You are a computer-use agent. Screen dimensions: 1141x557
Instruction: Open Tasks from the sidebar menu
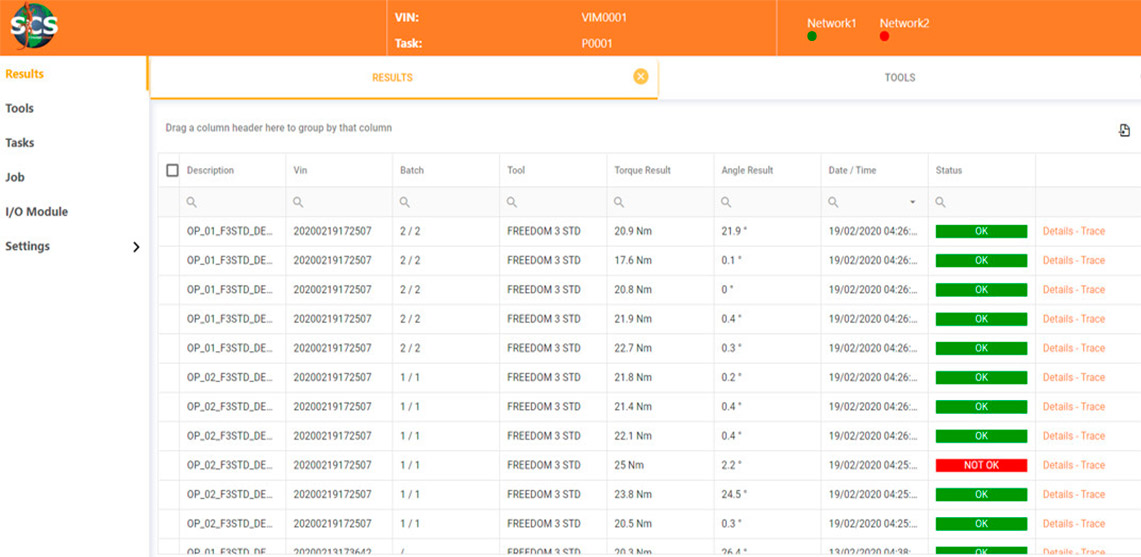(x=20, y=143)
